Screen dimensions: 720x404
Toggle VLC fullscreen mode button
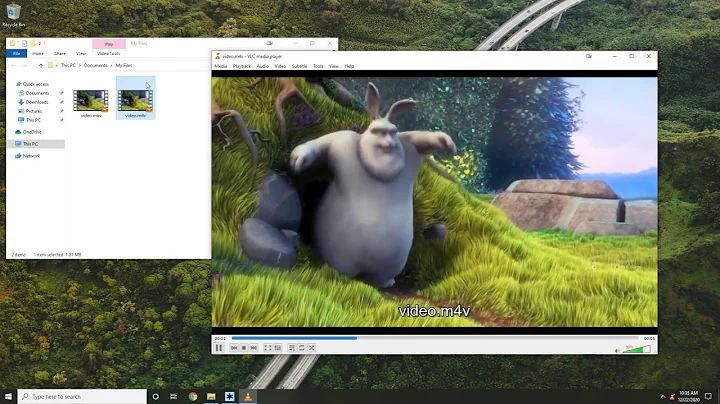268,348
